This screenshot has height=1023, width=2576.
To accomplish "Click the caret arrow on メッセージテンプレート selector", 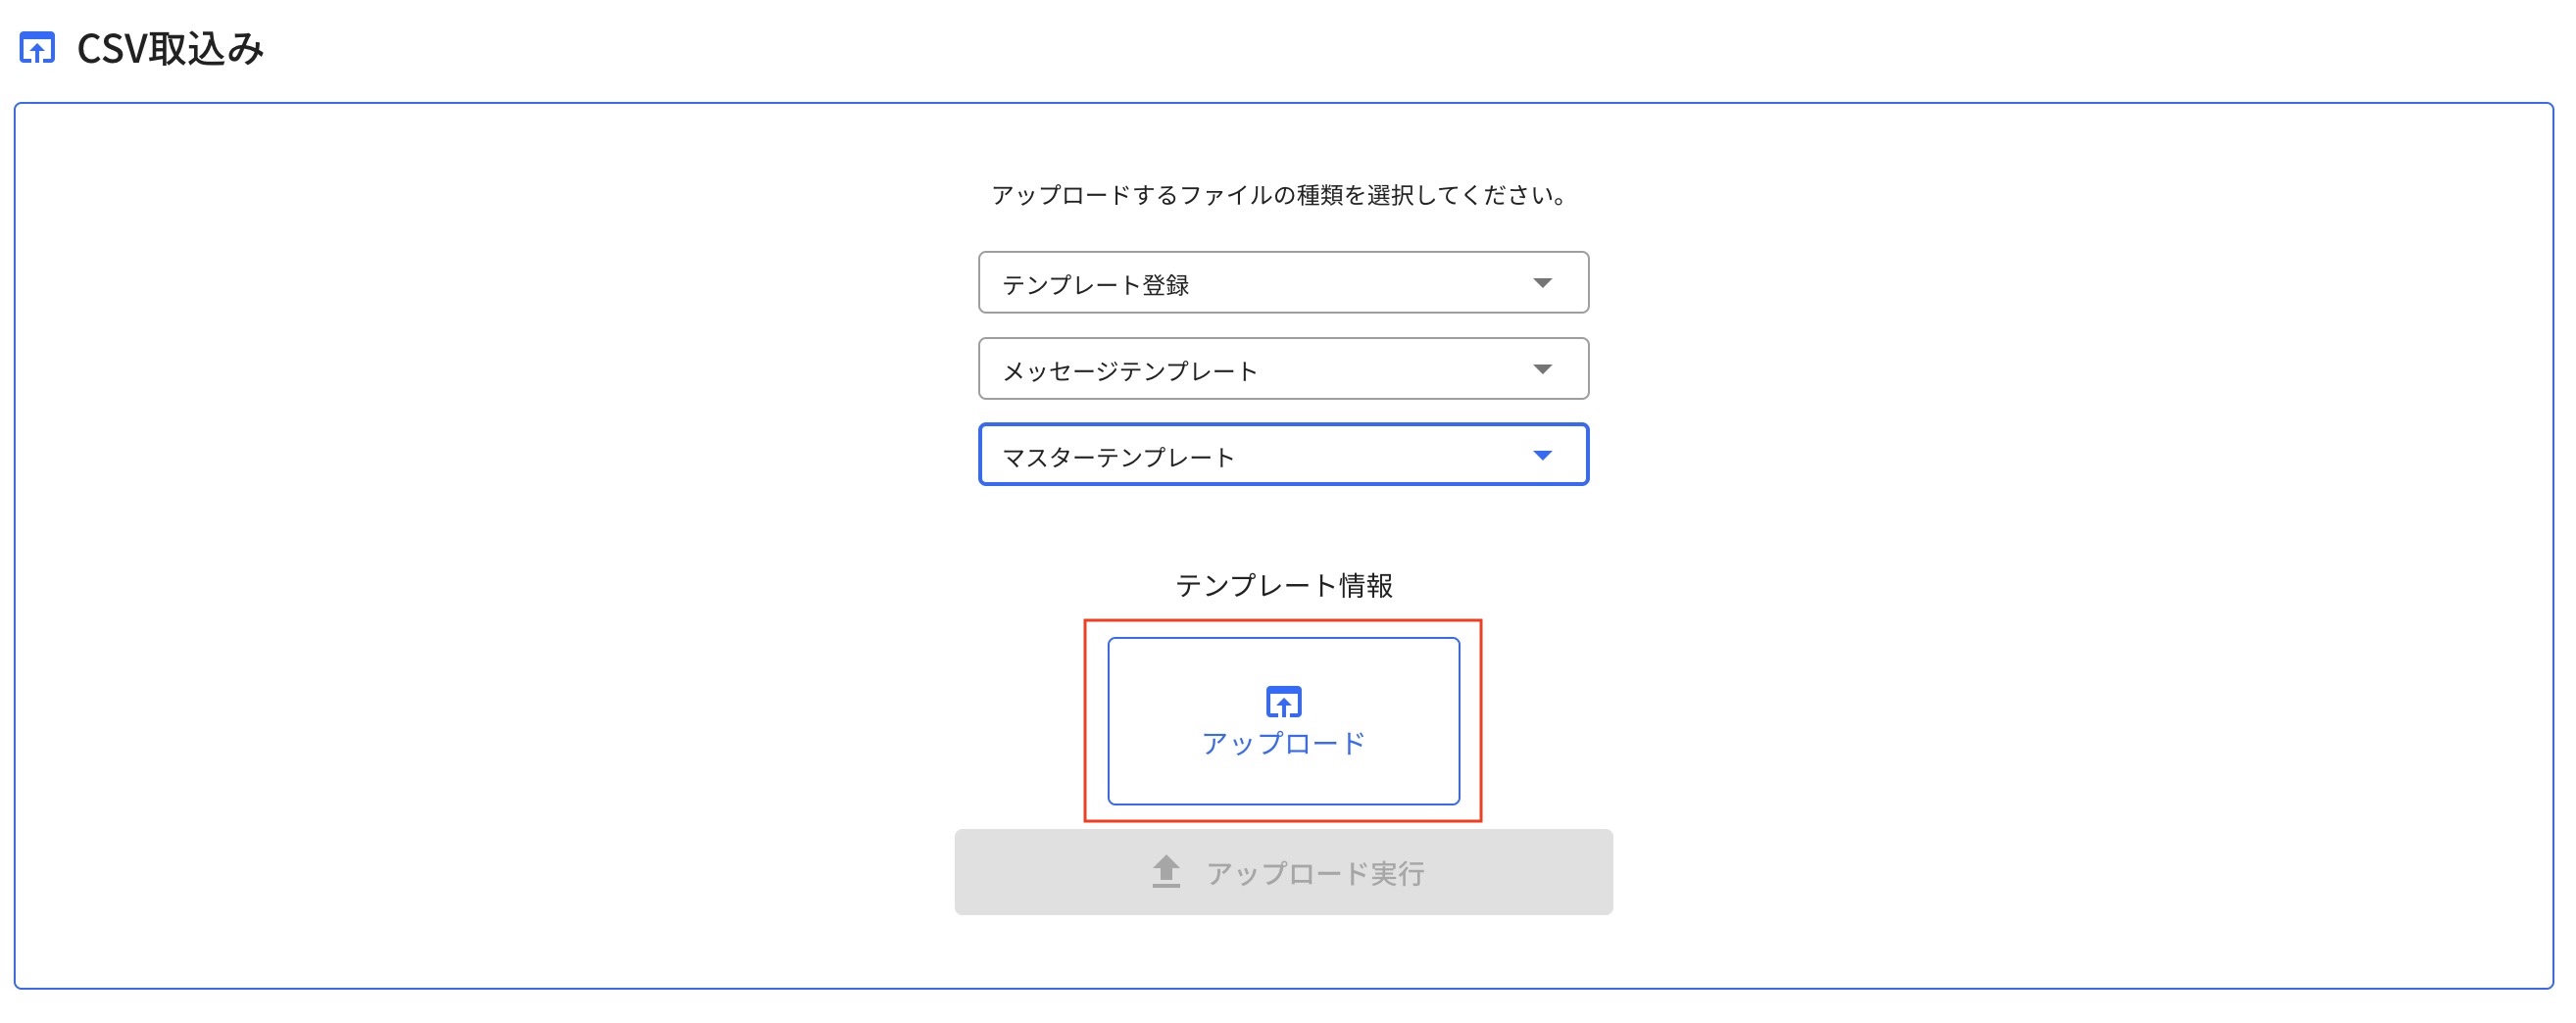I will point(1543,368).
